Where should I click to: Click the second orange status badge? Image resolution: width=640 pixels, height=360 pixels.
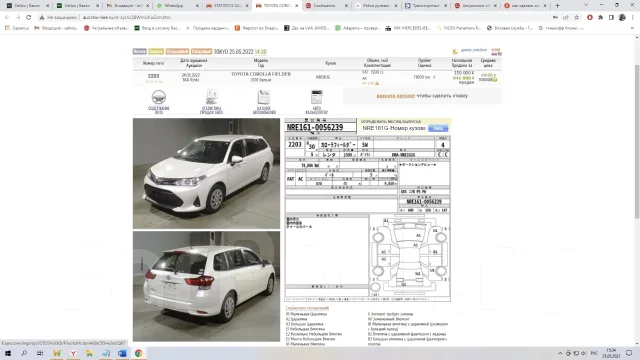click(201, 51)
